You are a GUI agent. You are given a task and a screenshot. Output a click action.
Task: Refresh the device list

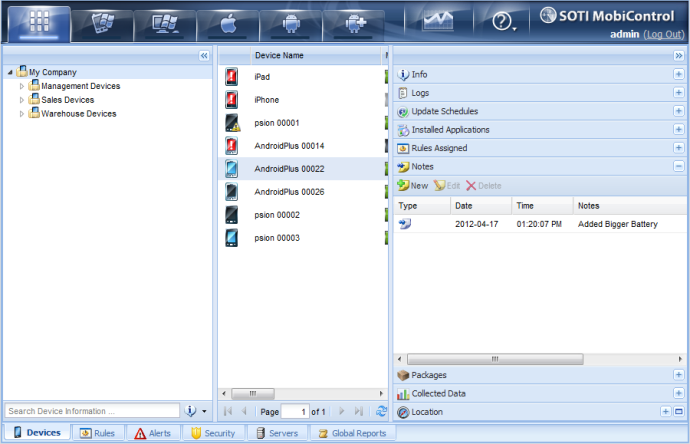pos(381,411)
